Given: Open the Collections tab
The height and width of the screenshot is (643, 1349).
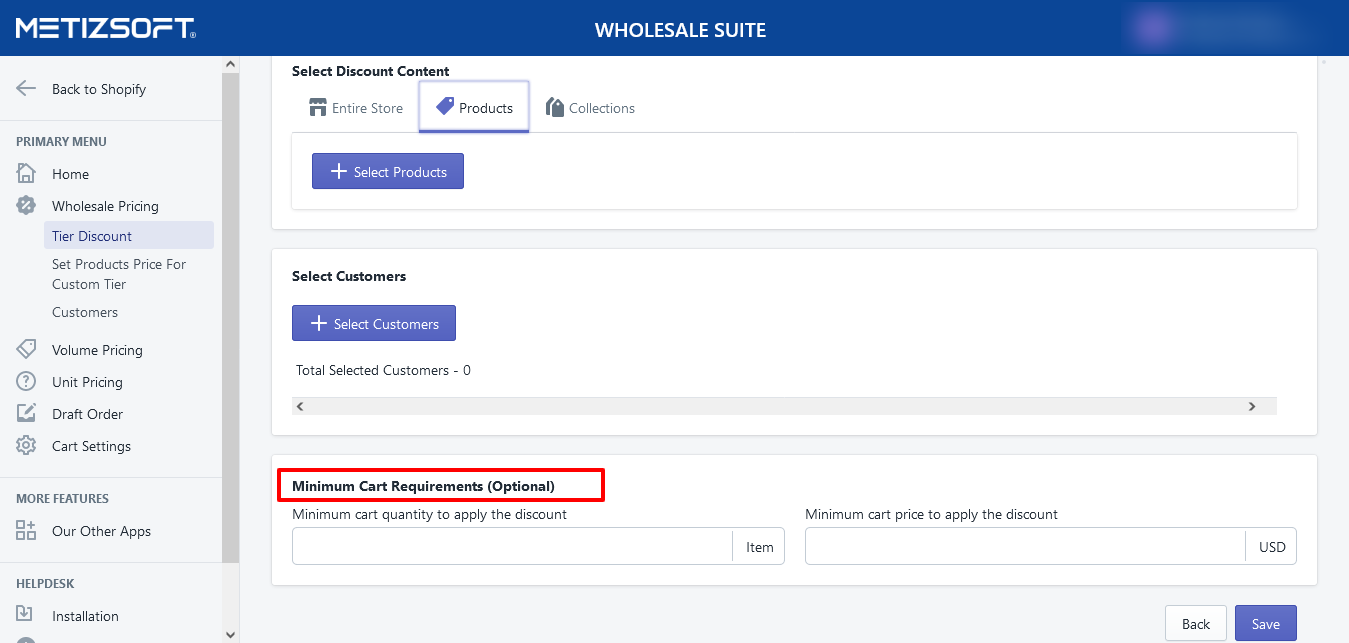Looking at the screenshot, I should tap(590, 108).
